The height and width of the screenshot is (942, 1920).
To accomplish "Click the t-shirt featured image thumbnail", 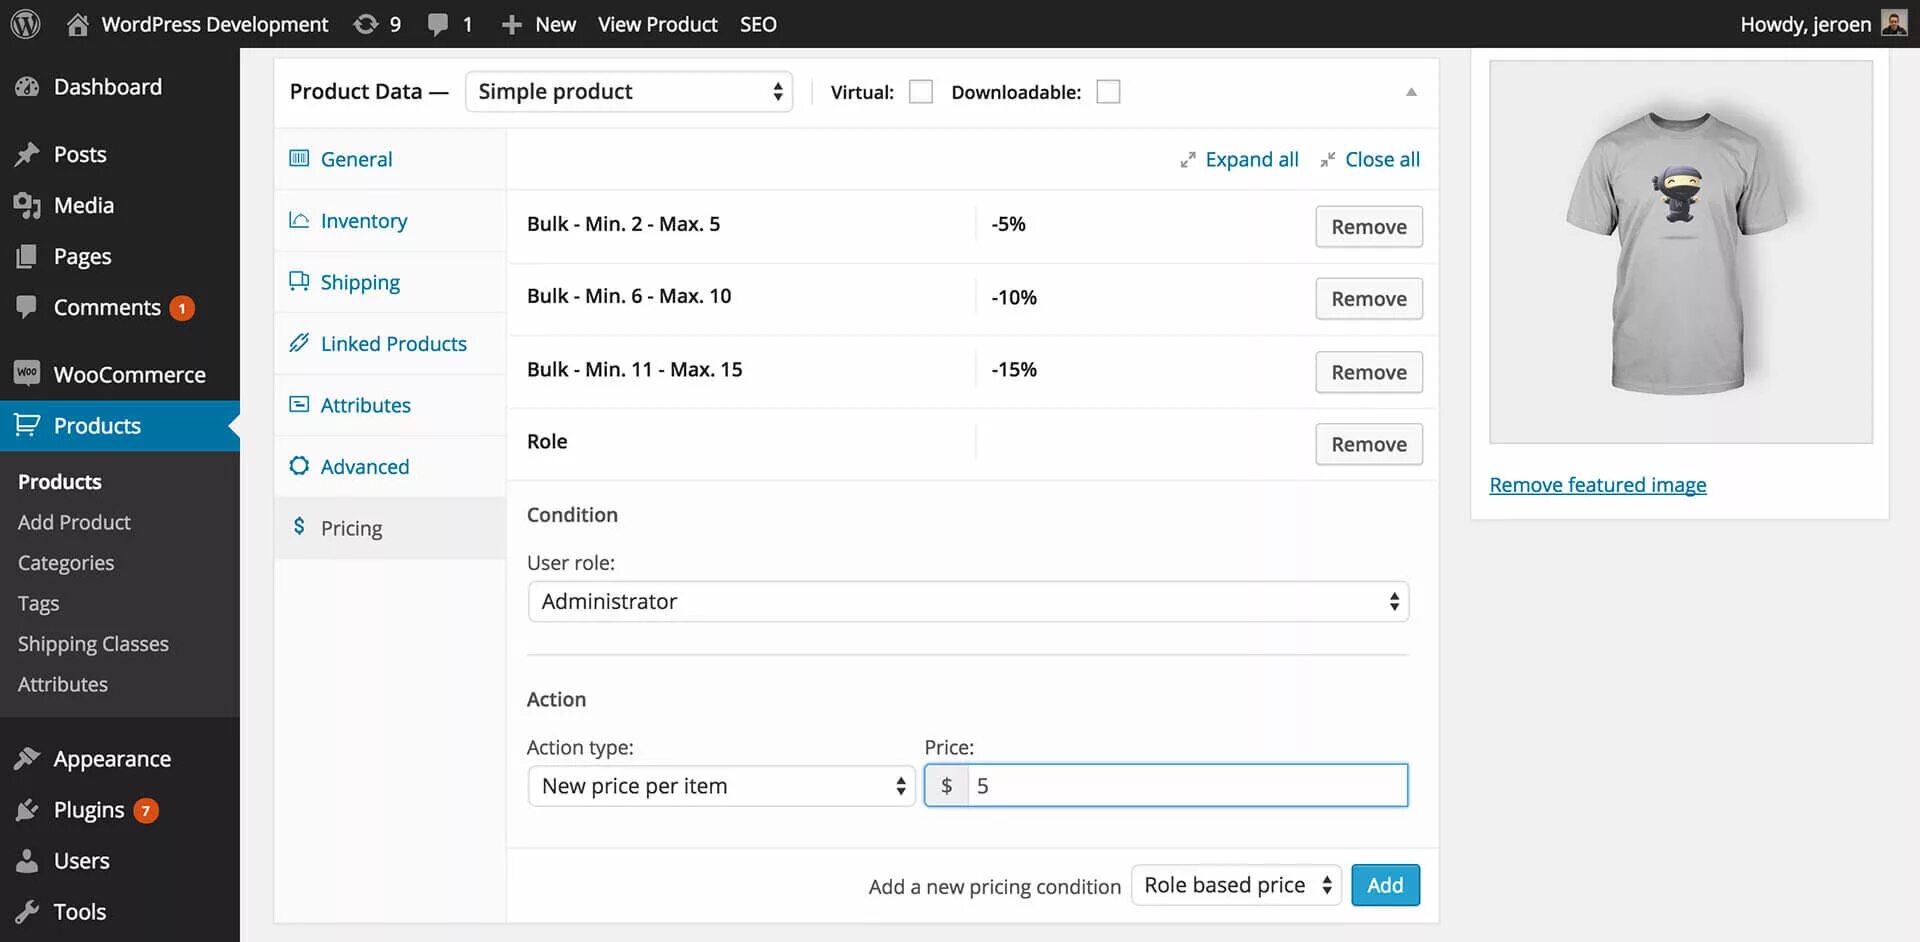I will 1680,252.
